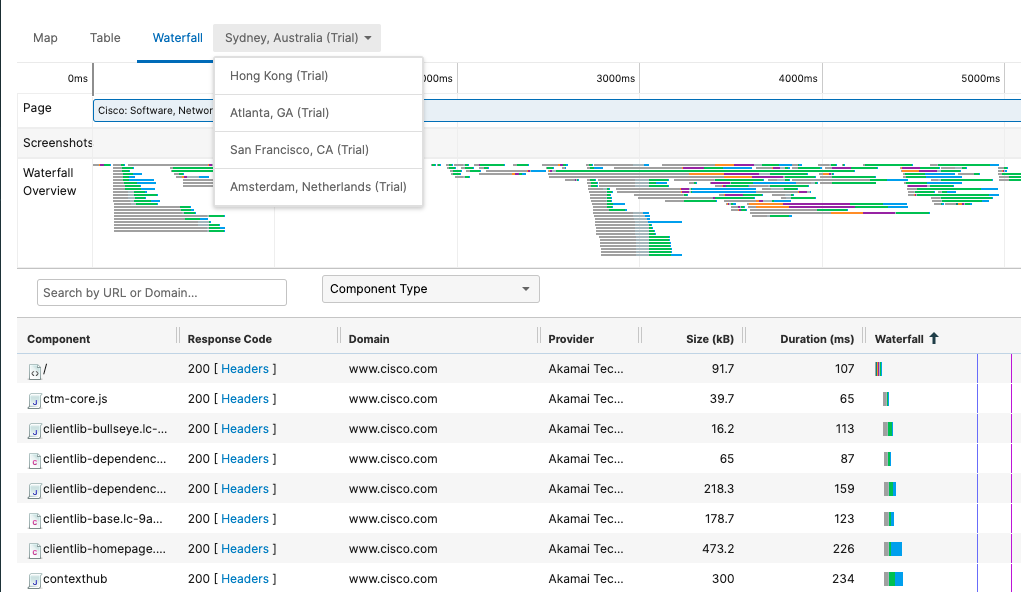Viewport: 1021px width, 592px height.
Task: Open Headers link for ctm-core.js
Action: 245,399
